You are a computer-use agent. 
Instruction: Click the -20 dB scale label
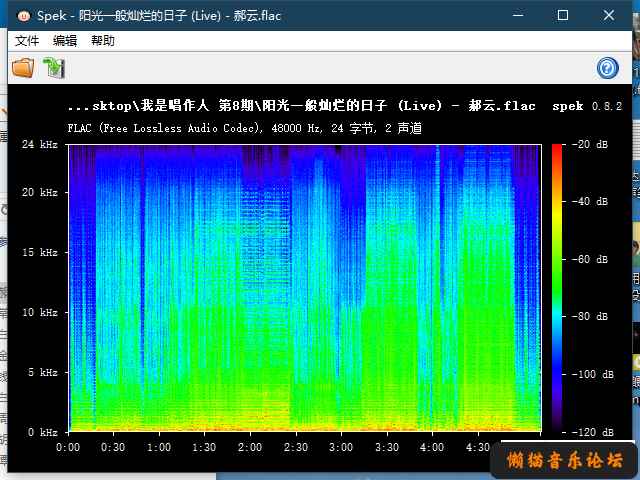(590, 144)
